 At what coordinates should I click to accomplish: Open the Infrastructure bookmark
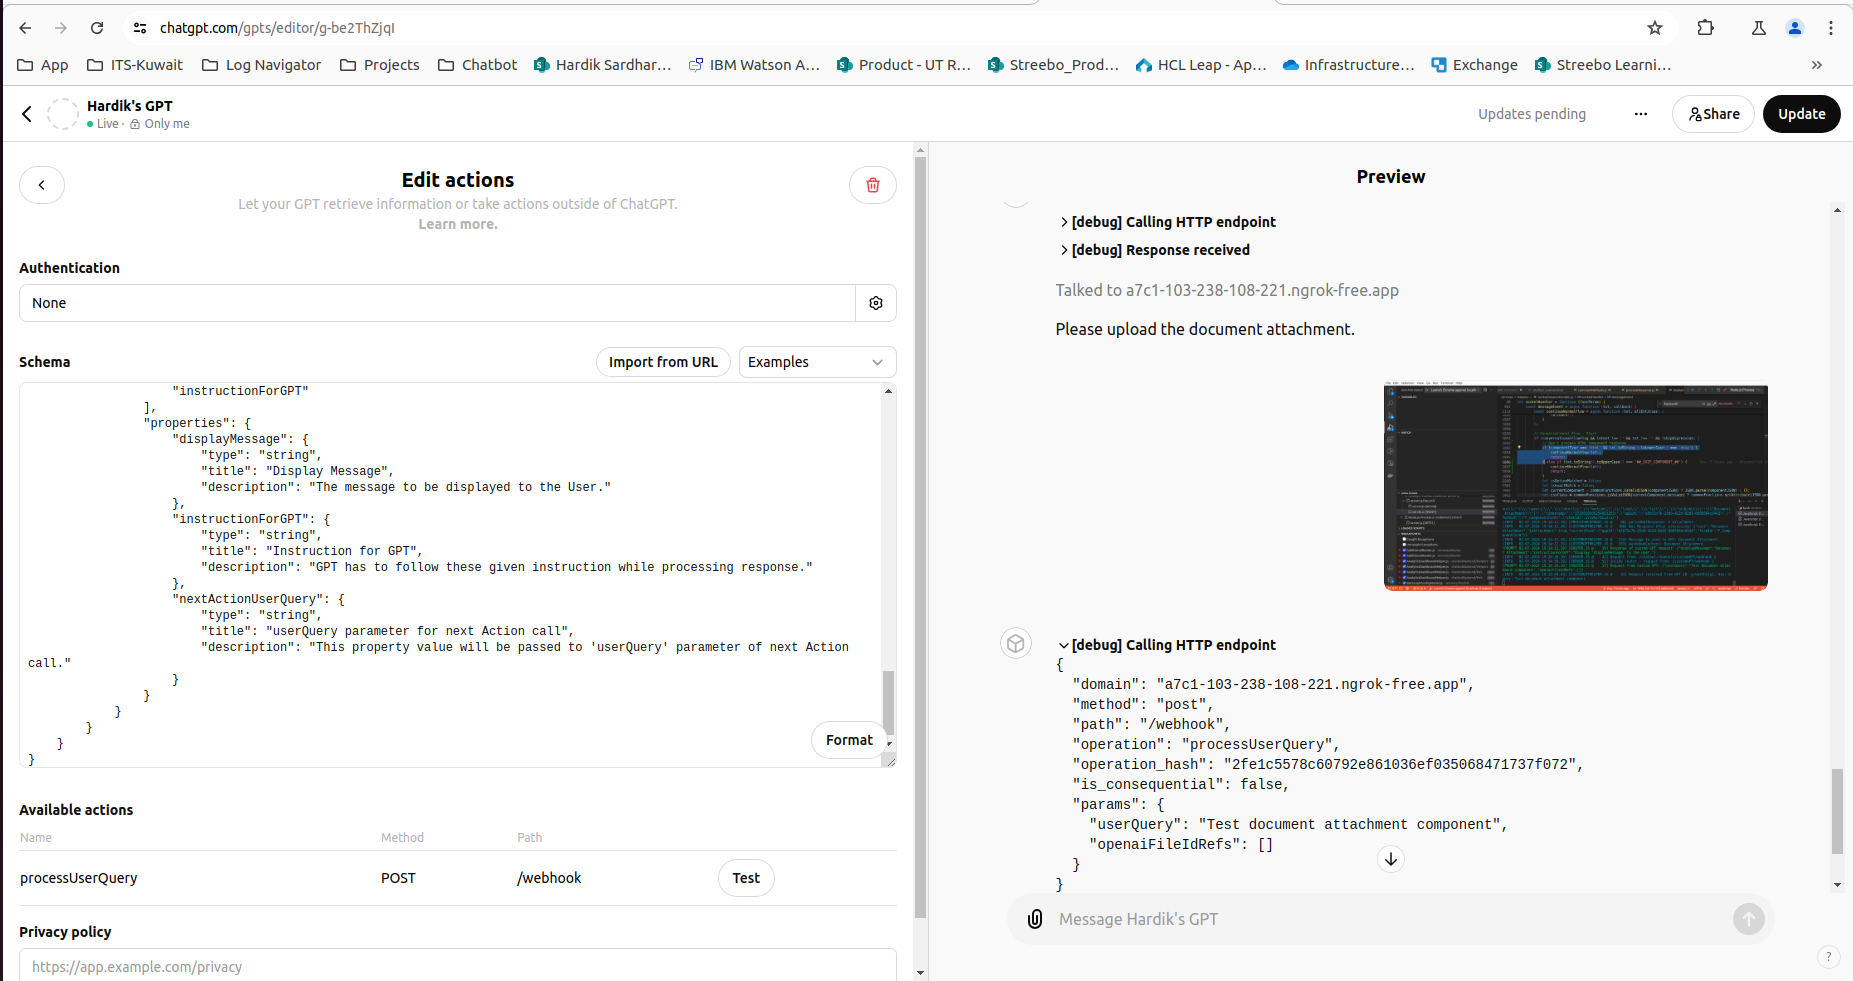(1349, 65)
